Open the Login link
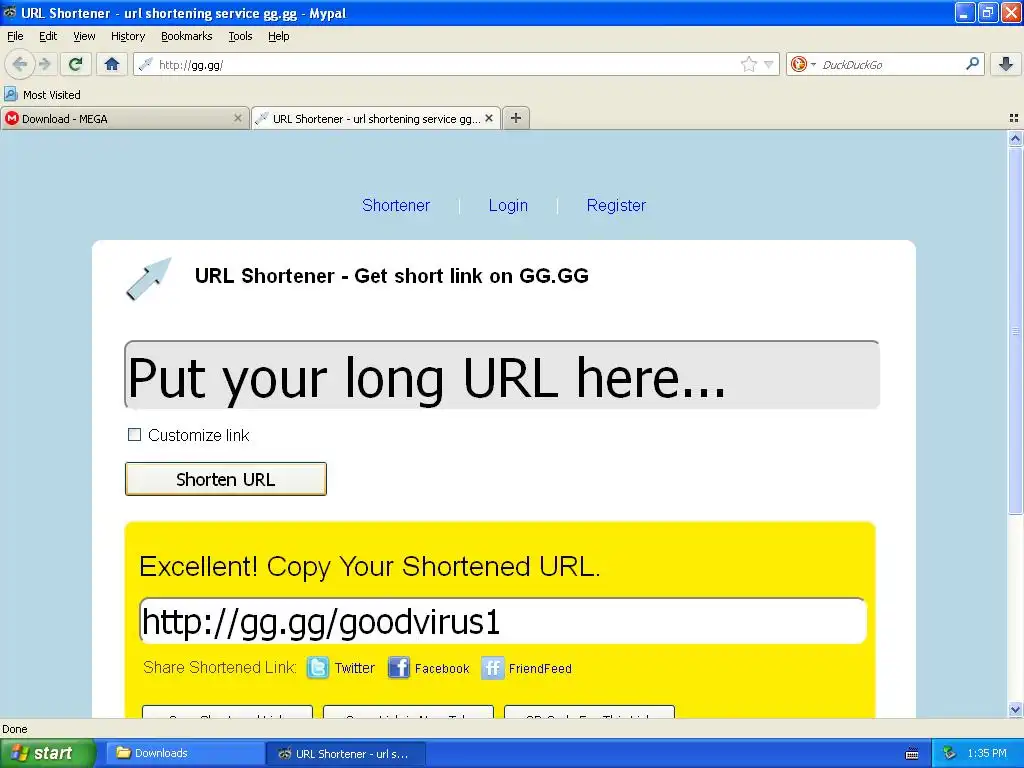This screenshot has width=1024, height=768. [x=508, y=205]
